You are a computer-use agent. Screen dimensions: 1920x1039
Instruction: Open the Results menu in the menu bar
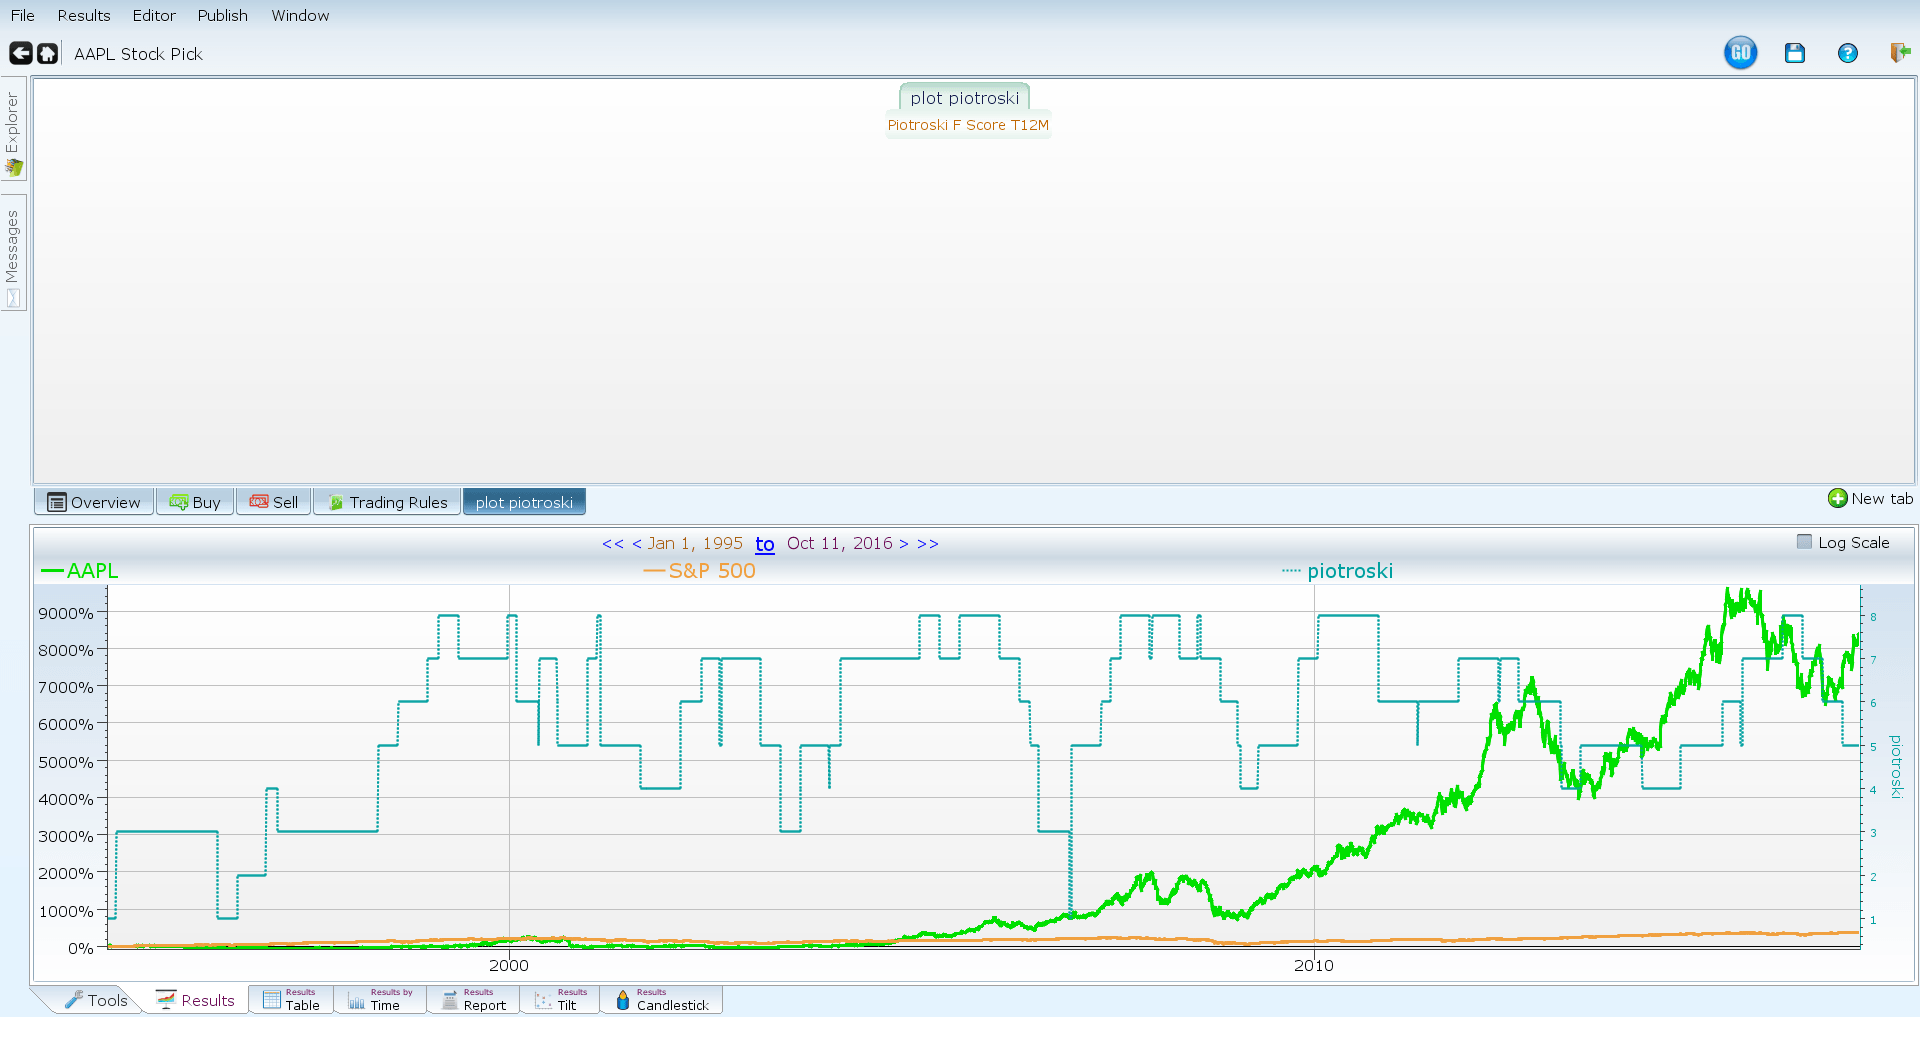pyautogui.click(x=84, y=15)
